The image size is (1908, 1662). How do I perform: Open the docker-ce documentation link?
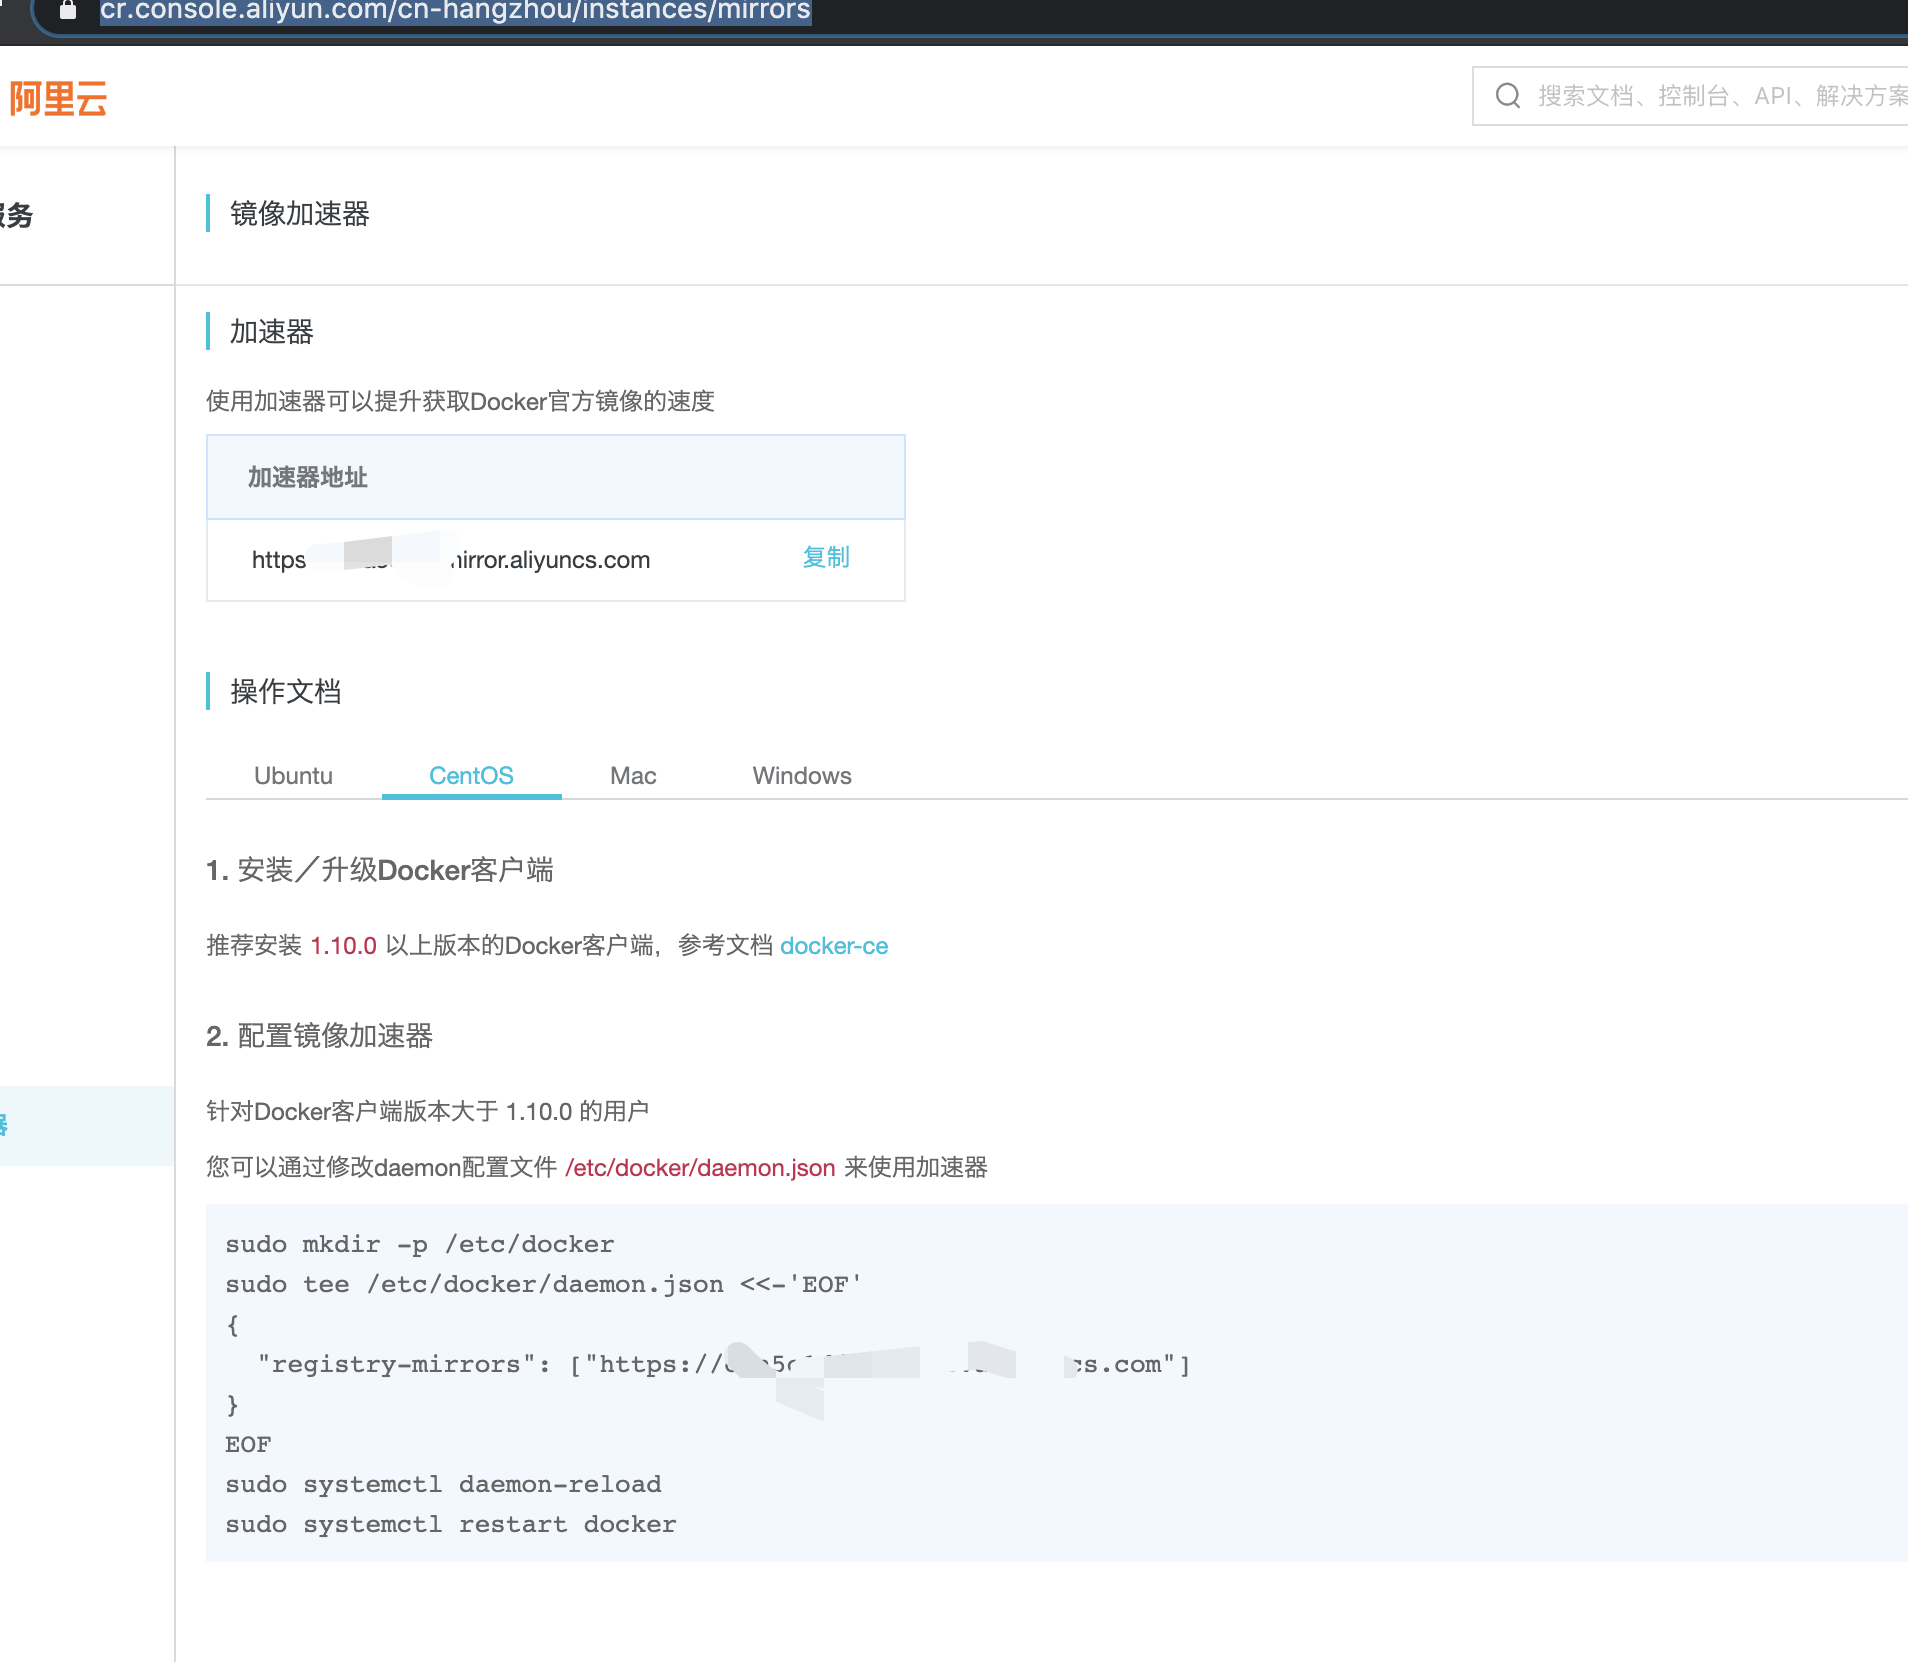coord(834,946)
